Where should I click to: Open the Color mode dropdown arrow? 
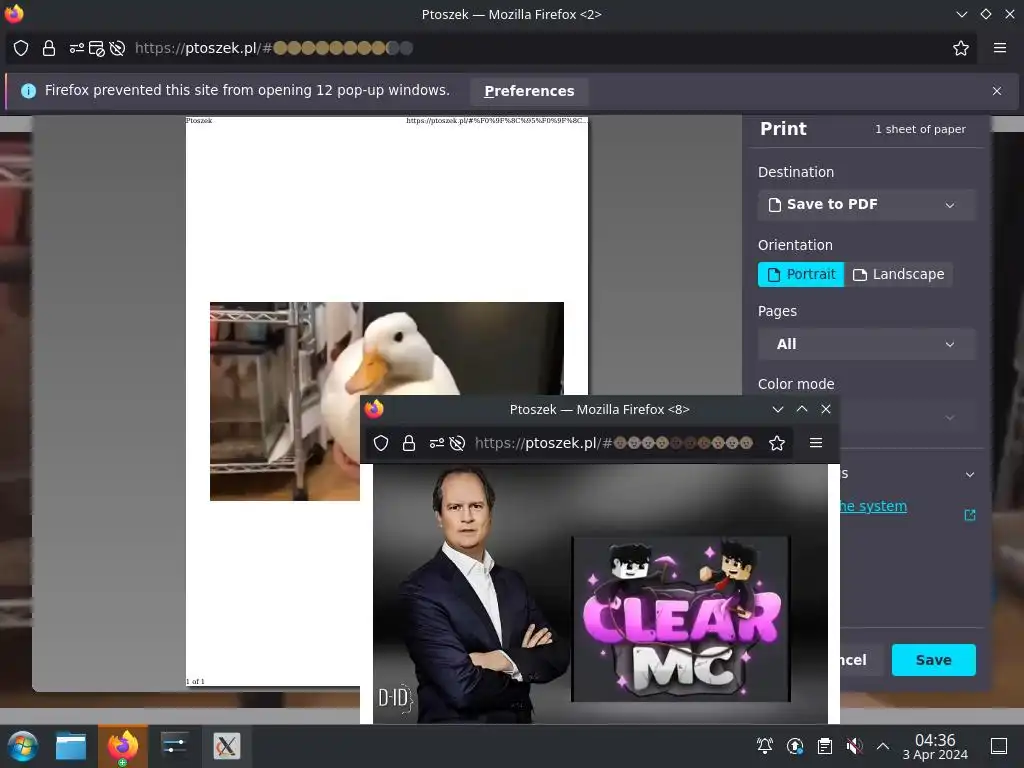(x=950, y=417)
